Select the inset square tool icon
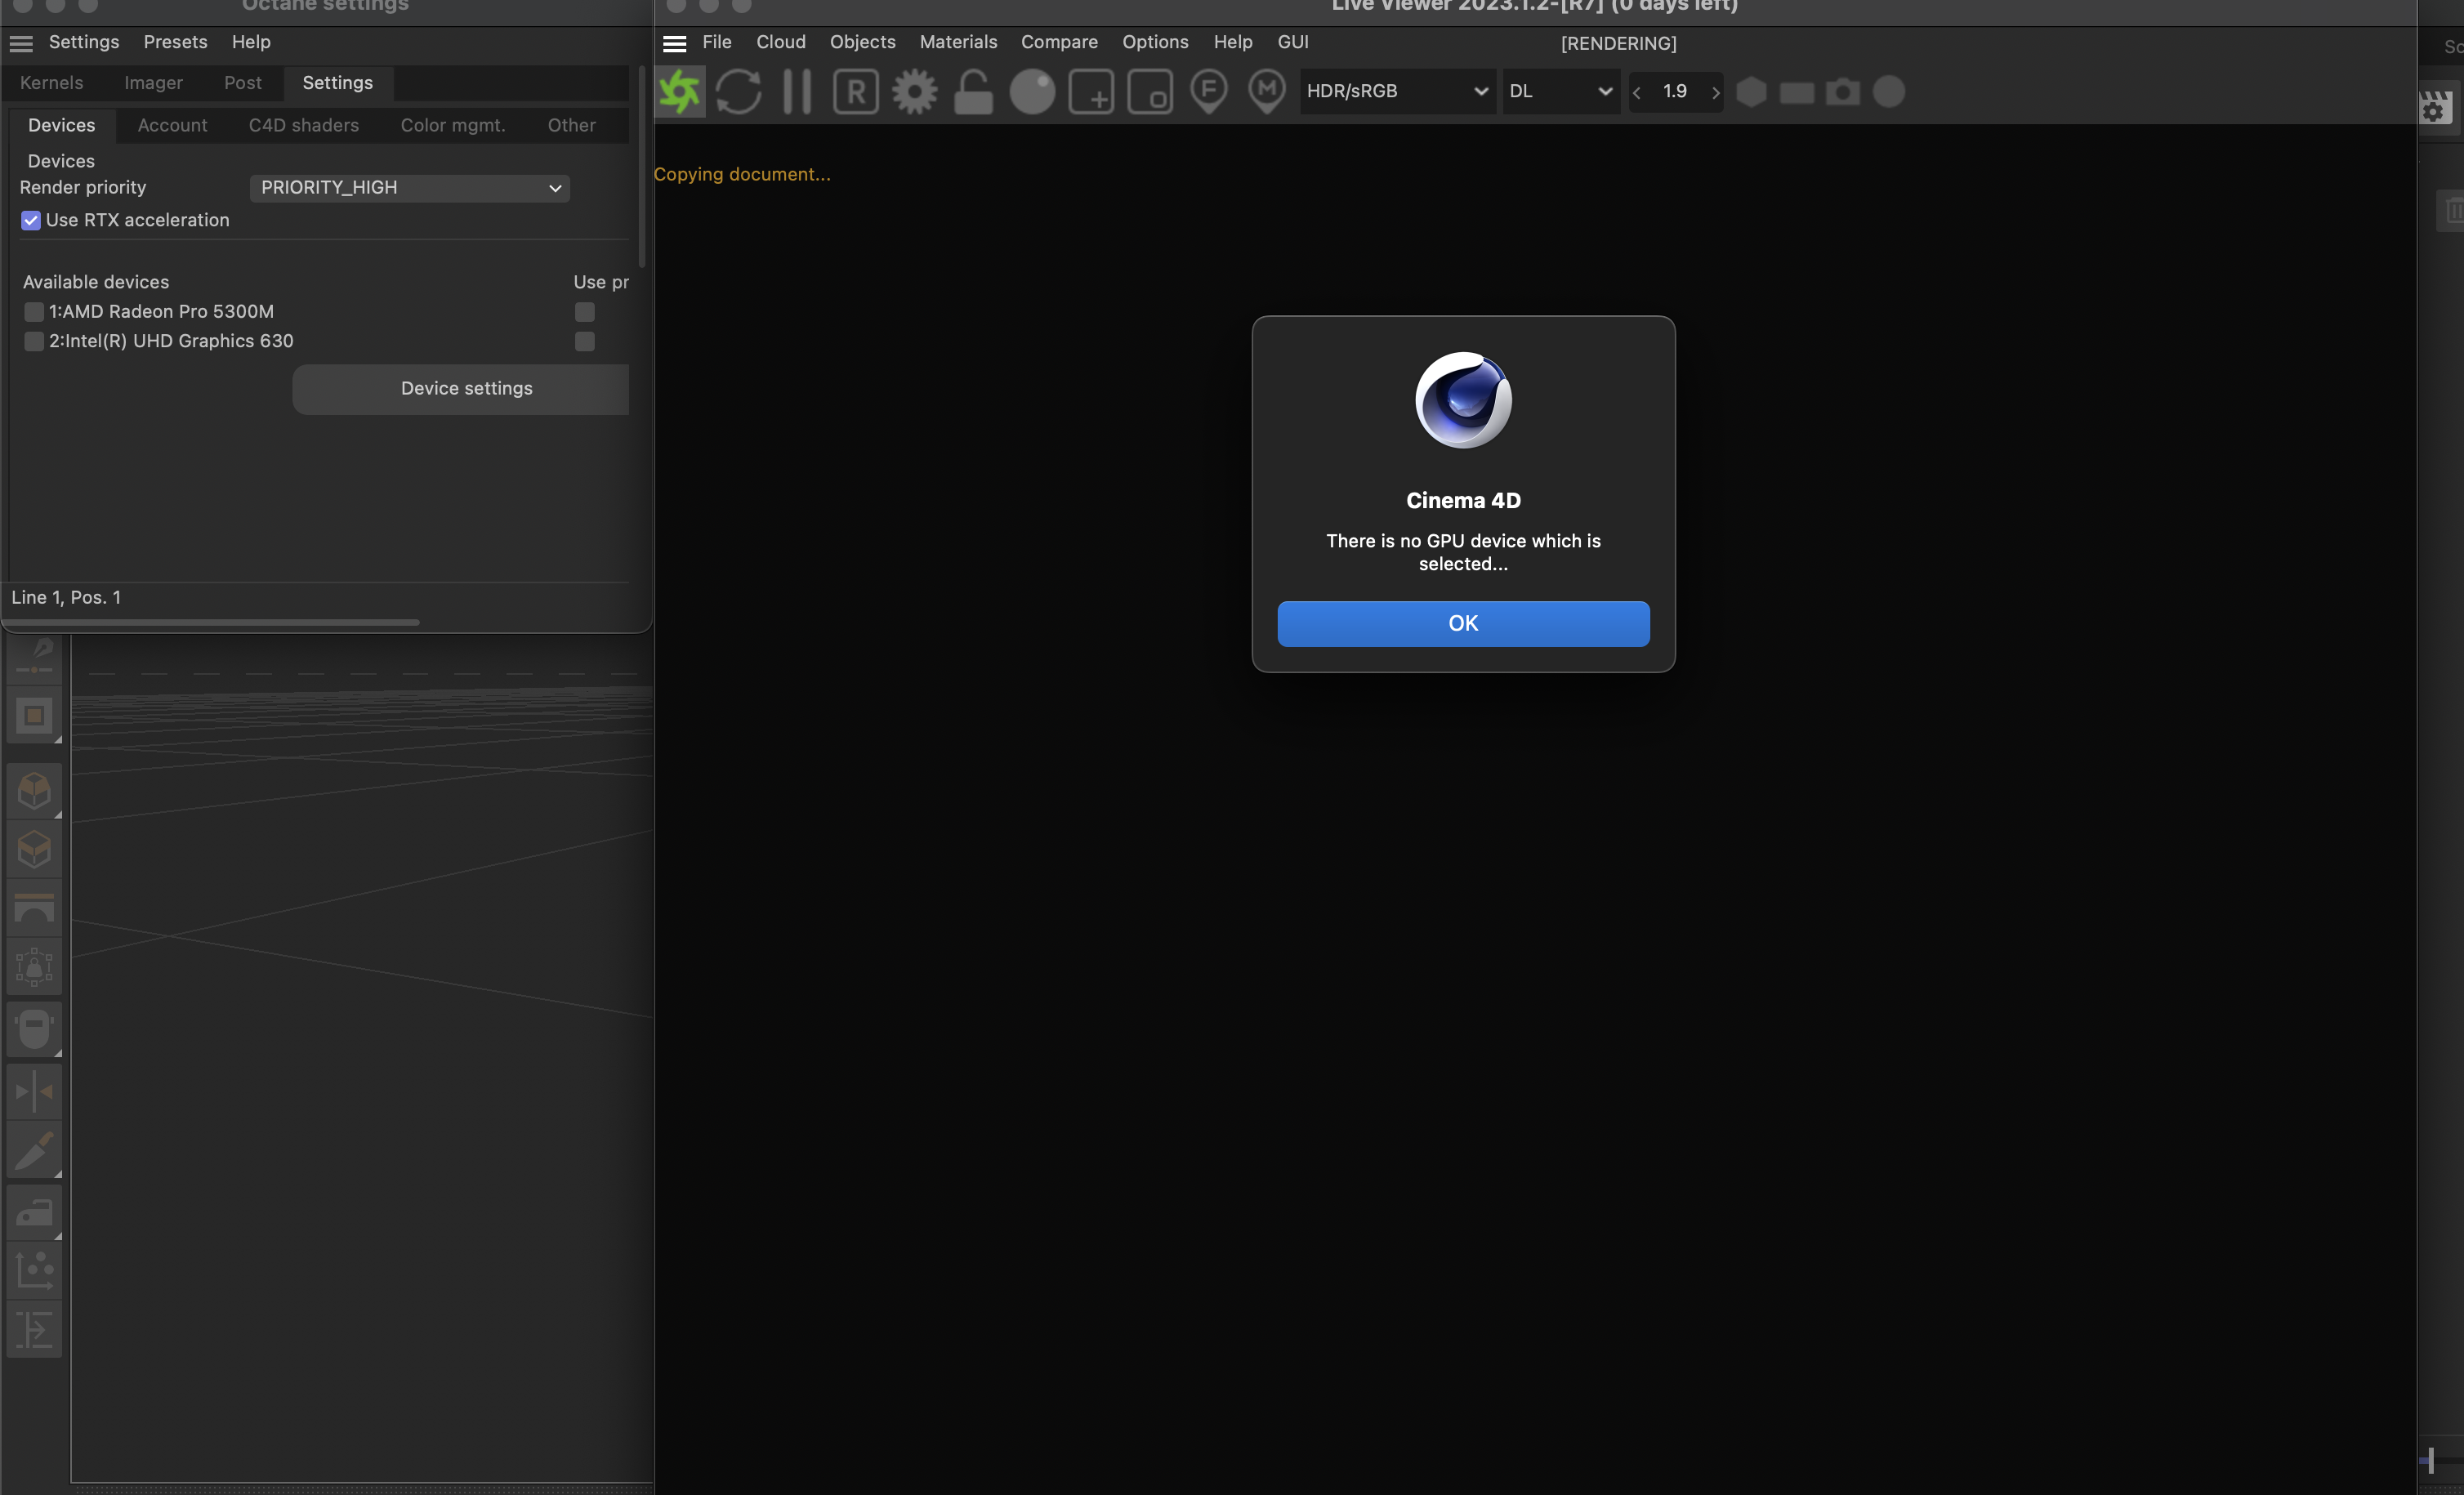 [34, 715]
